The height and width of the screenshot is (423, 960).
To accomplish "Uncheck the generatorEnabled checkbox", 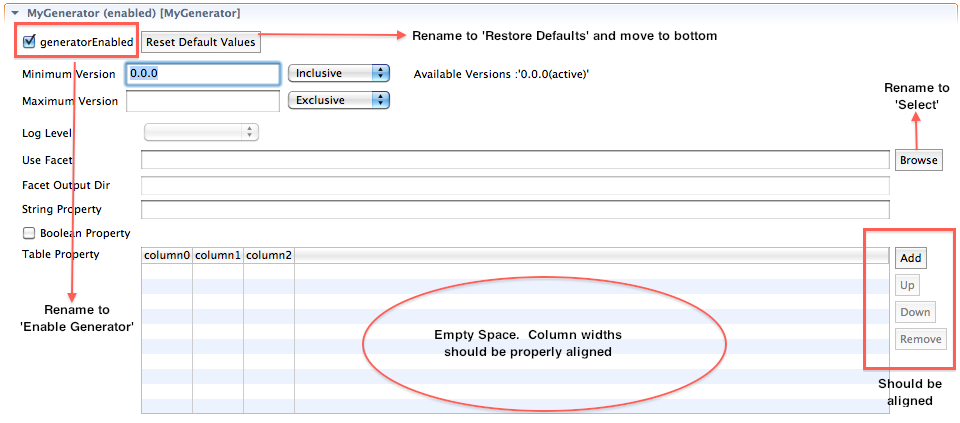I will (x=28, y=42).
